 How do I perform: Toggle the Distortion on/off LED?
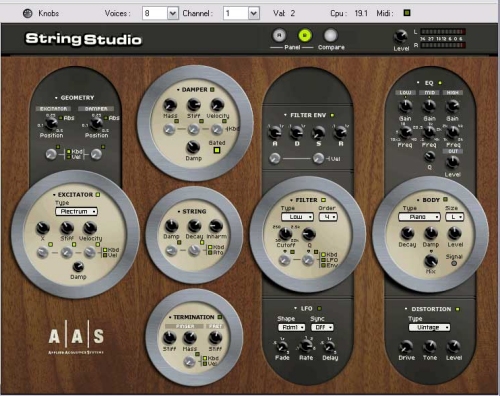(458, 309)
